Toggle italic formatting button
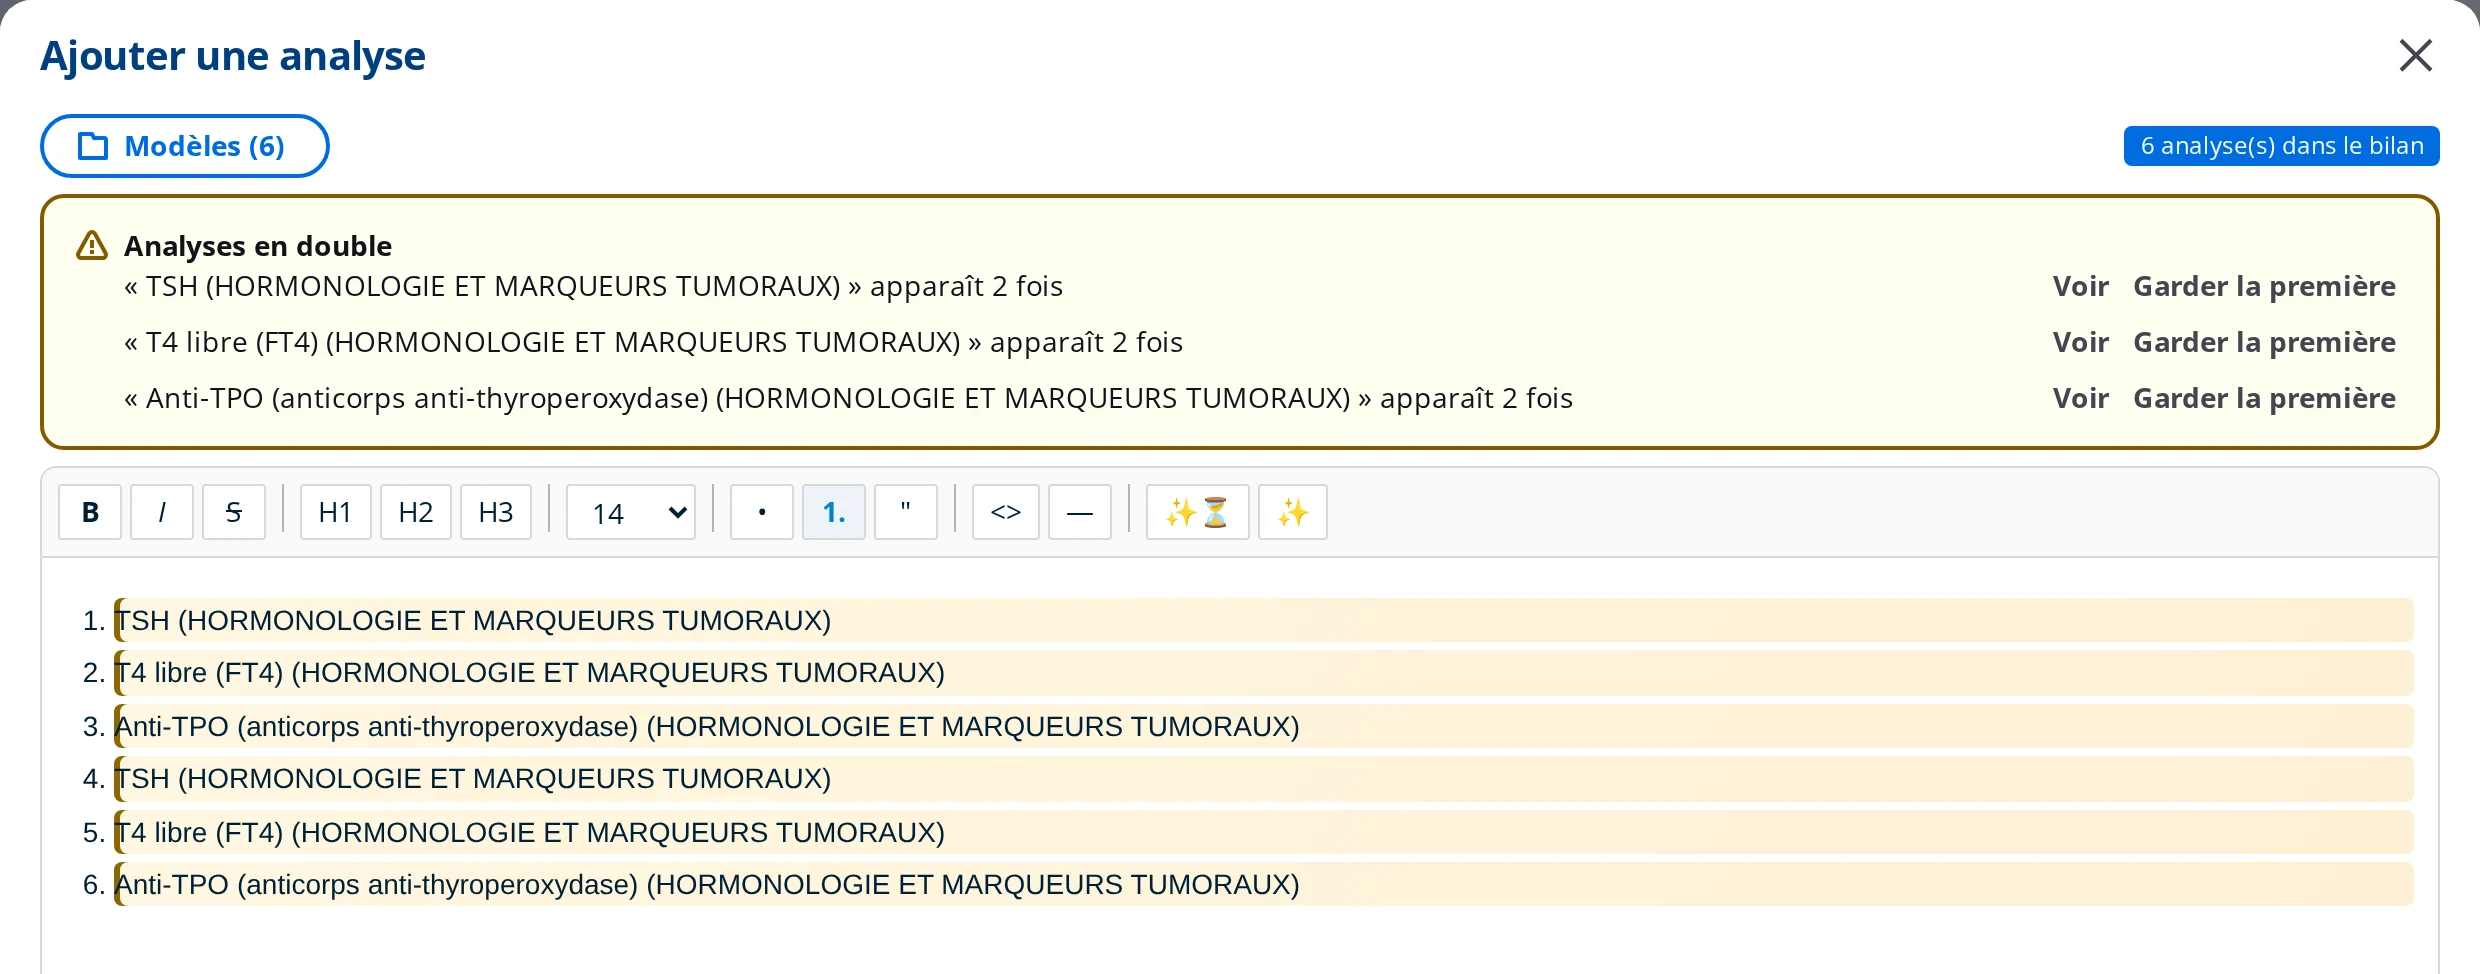 162,512
